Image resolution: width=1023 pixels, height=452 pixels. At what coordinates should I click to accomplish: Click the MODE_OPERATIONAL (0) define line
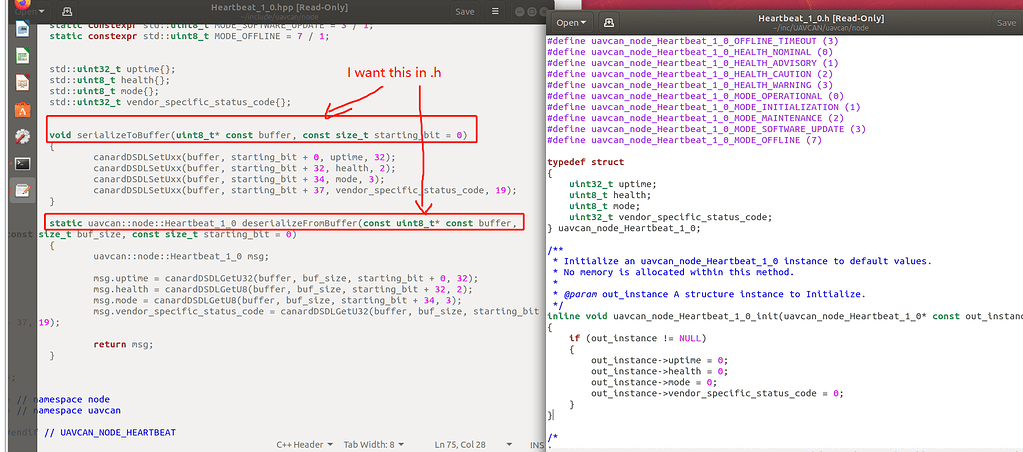click(695, 97)
